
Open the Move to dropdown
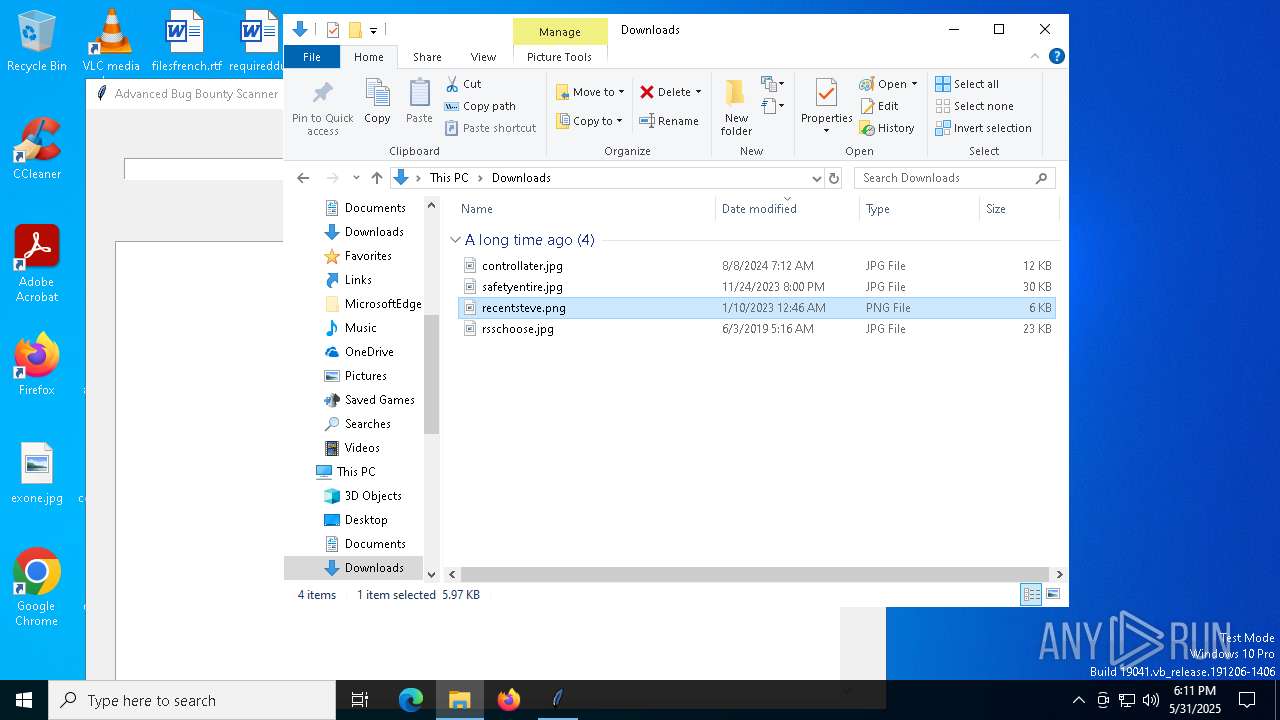(x=590, y=92)
